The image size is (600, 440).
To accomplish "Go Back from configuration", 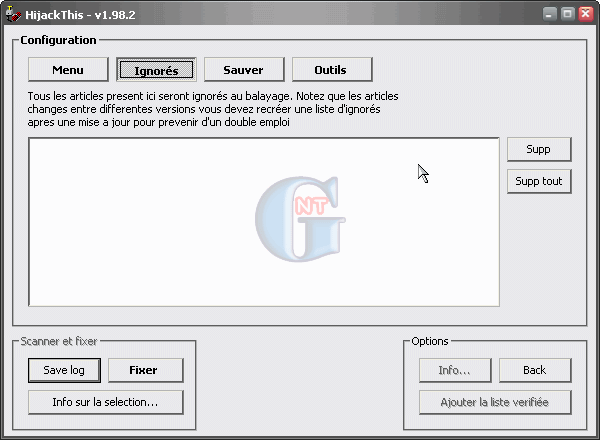I will pyautogui.click(x=535, y=370).
